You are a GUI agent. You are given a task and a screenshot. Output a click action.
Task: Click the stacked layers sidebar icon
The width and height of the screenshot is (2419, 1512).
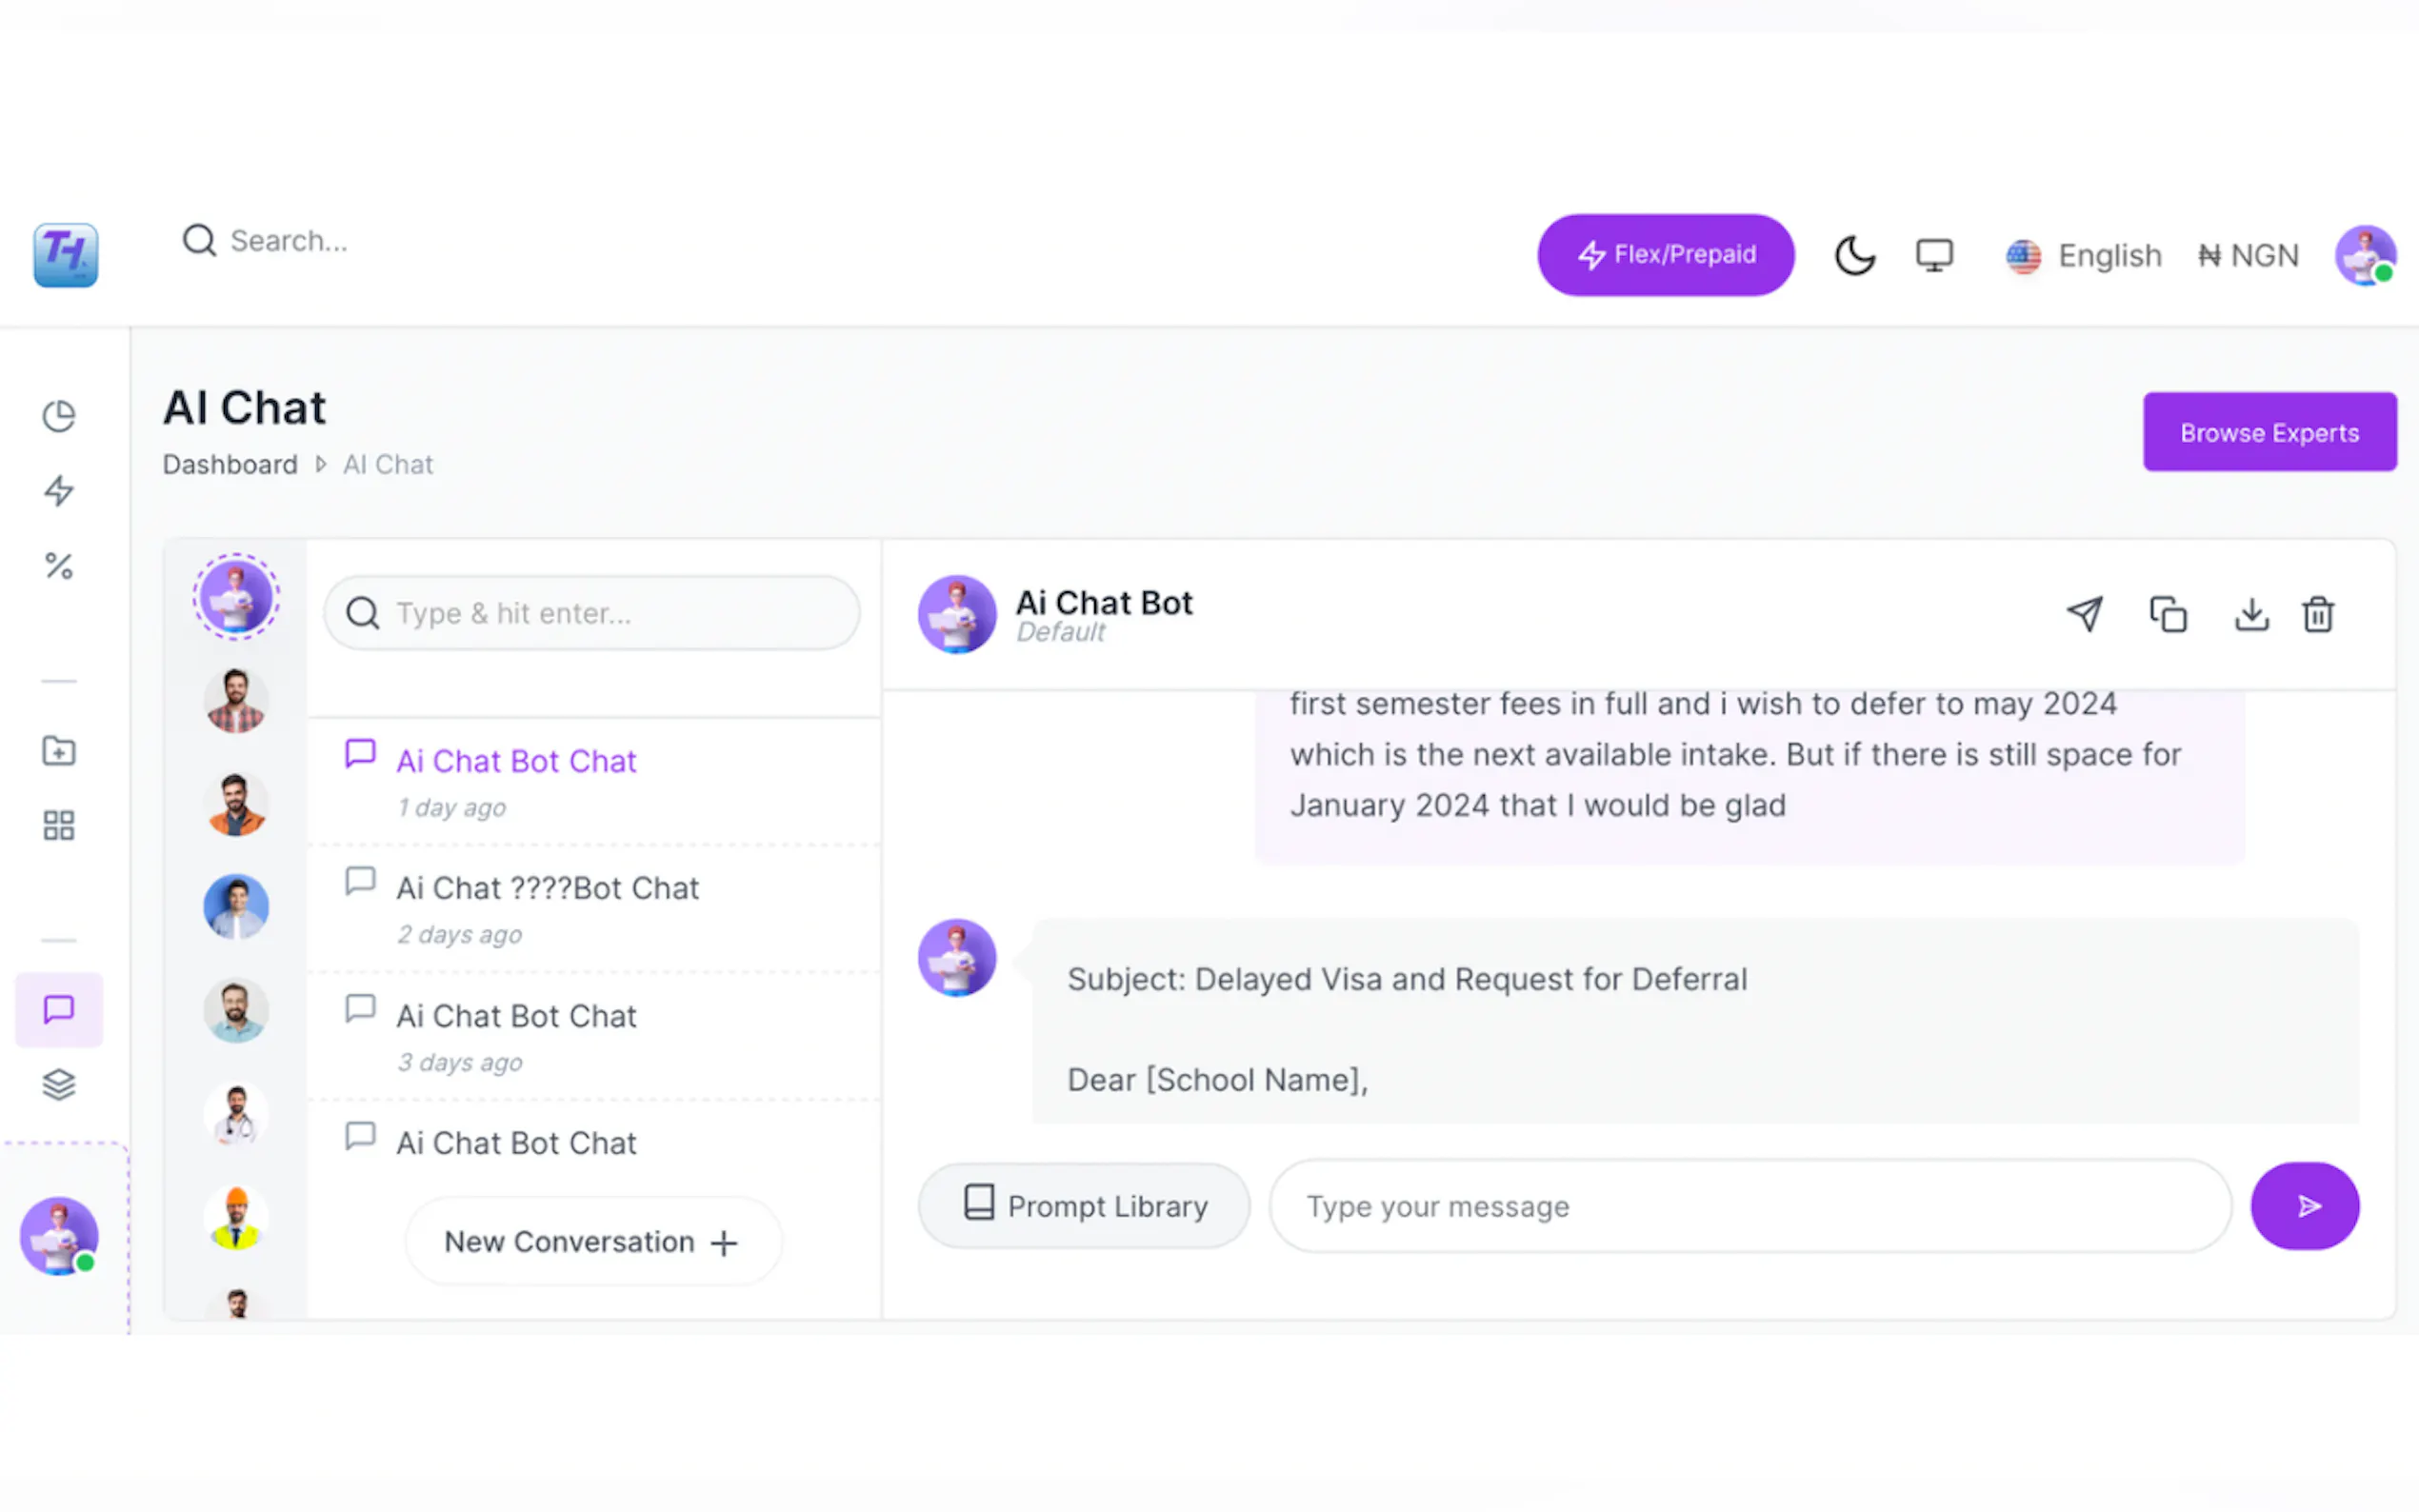[59, 1085]
